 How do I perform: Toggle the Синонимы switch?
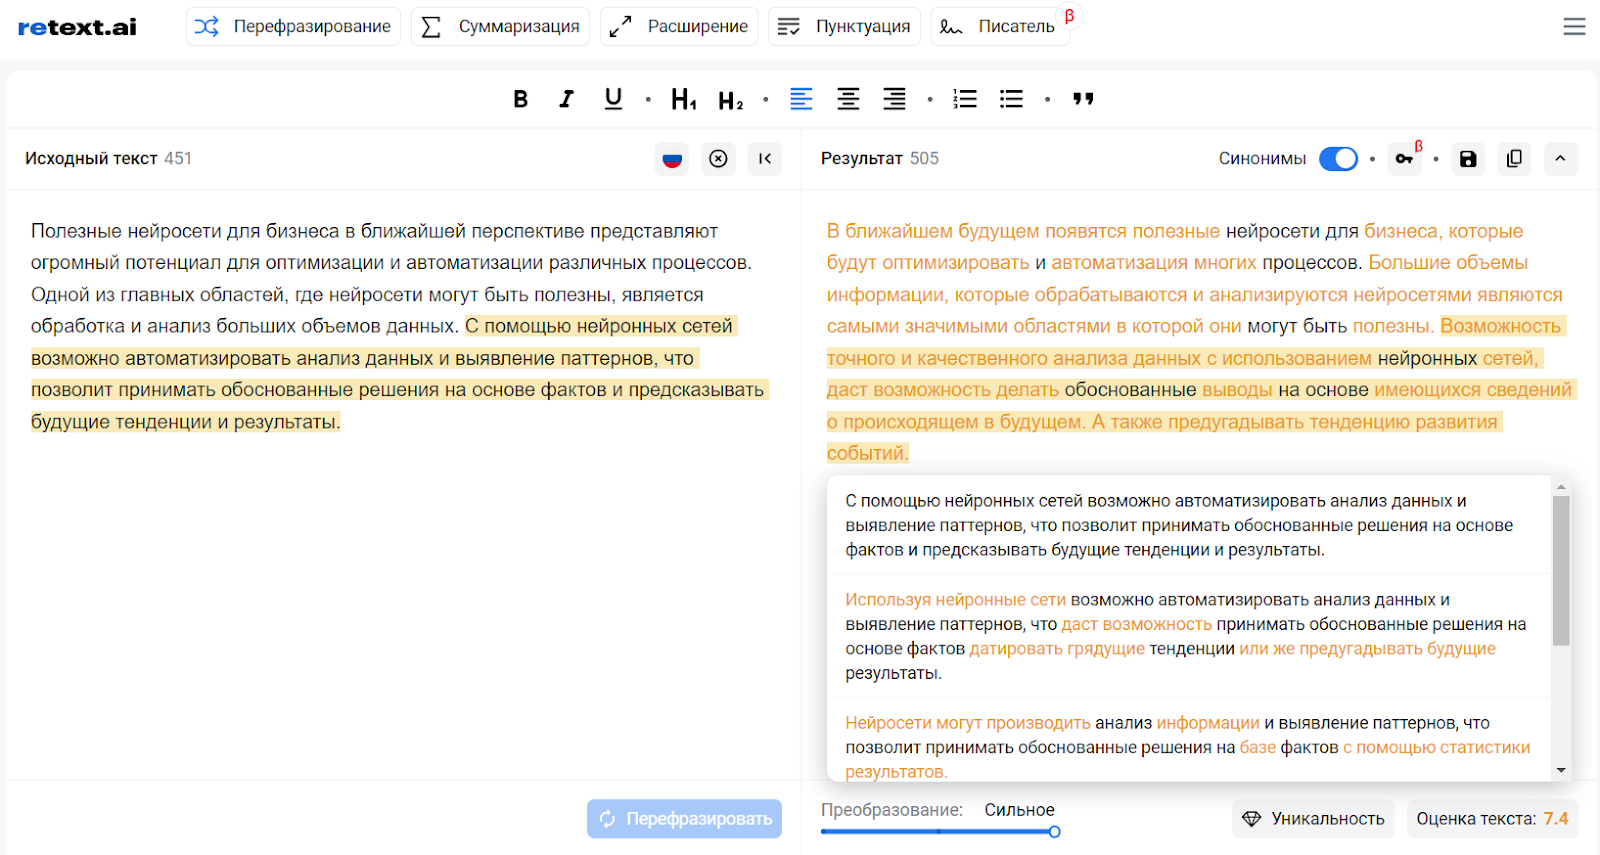(1338, 159)
